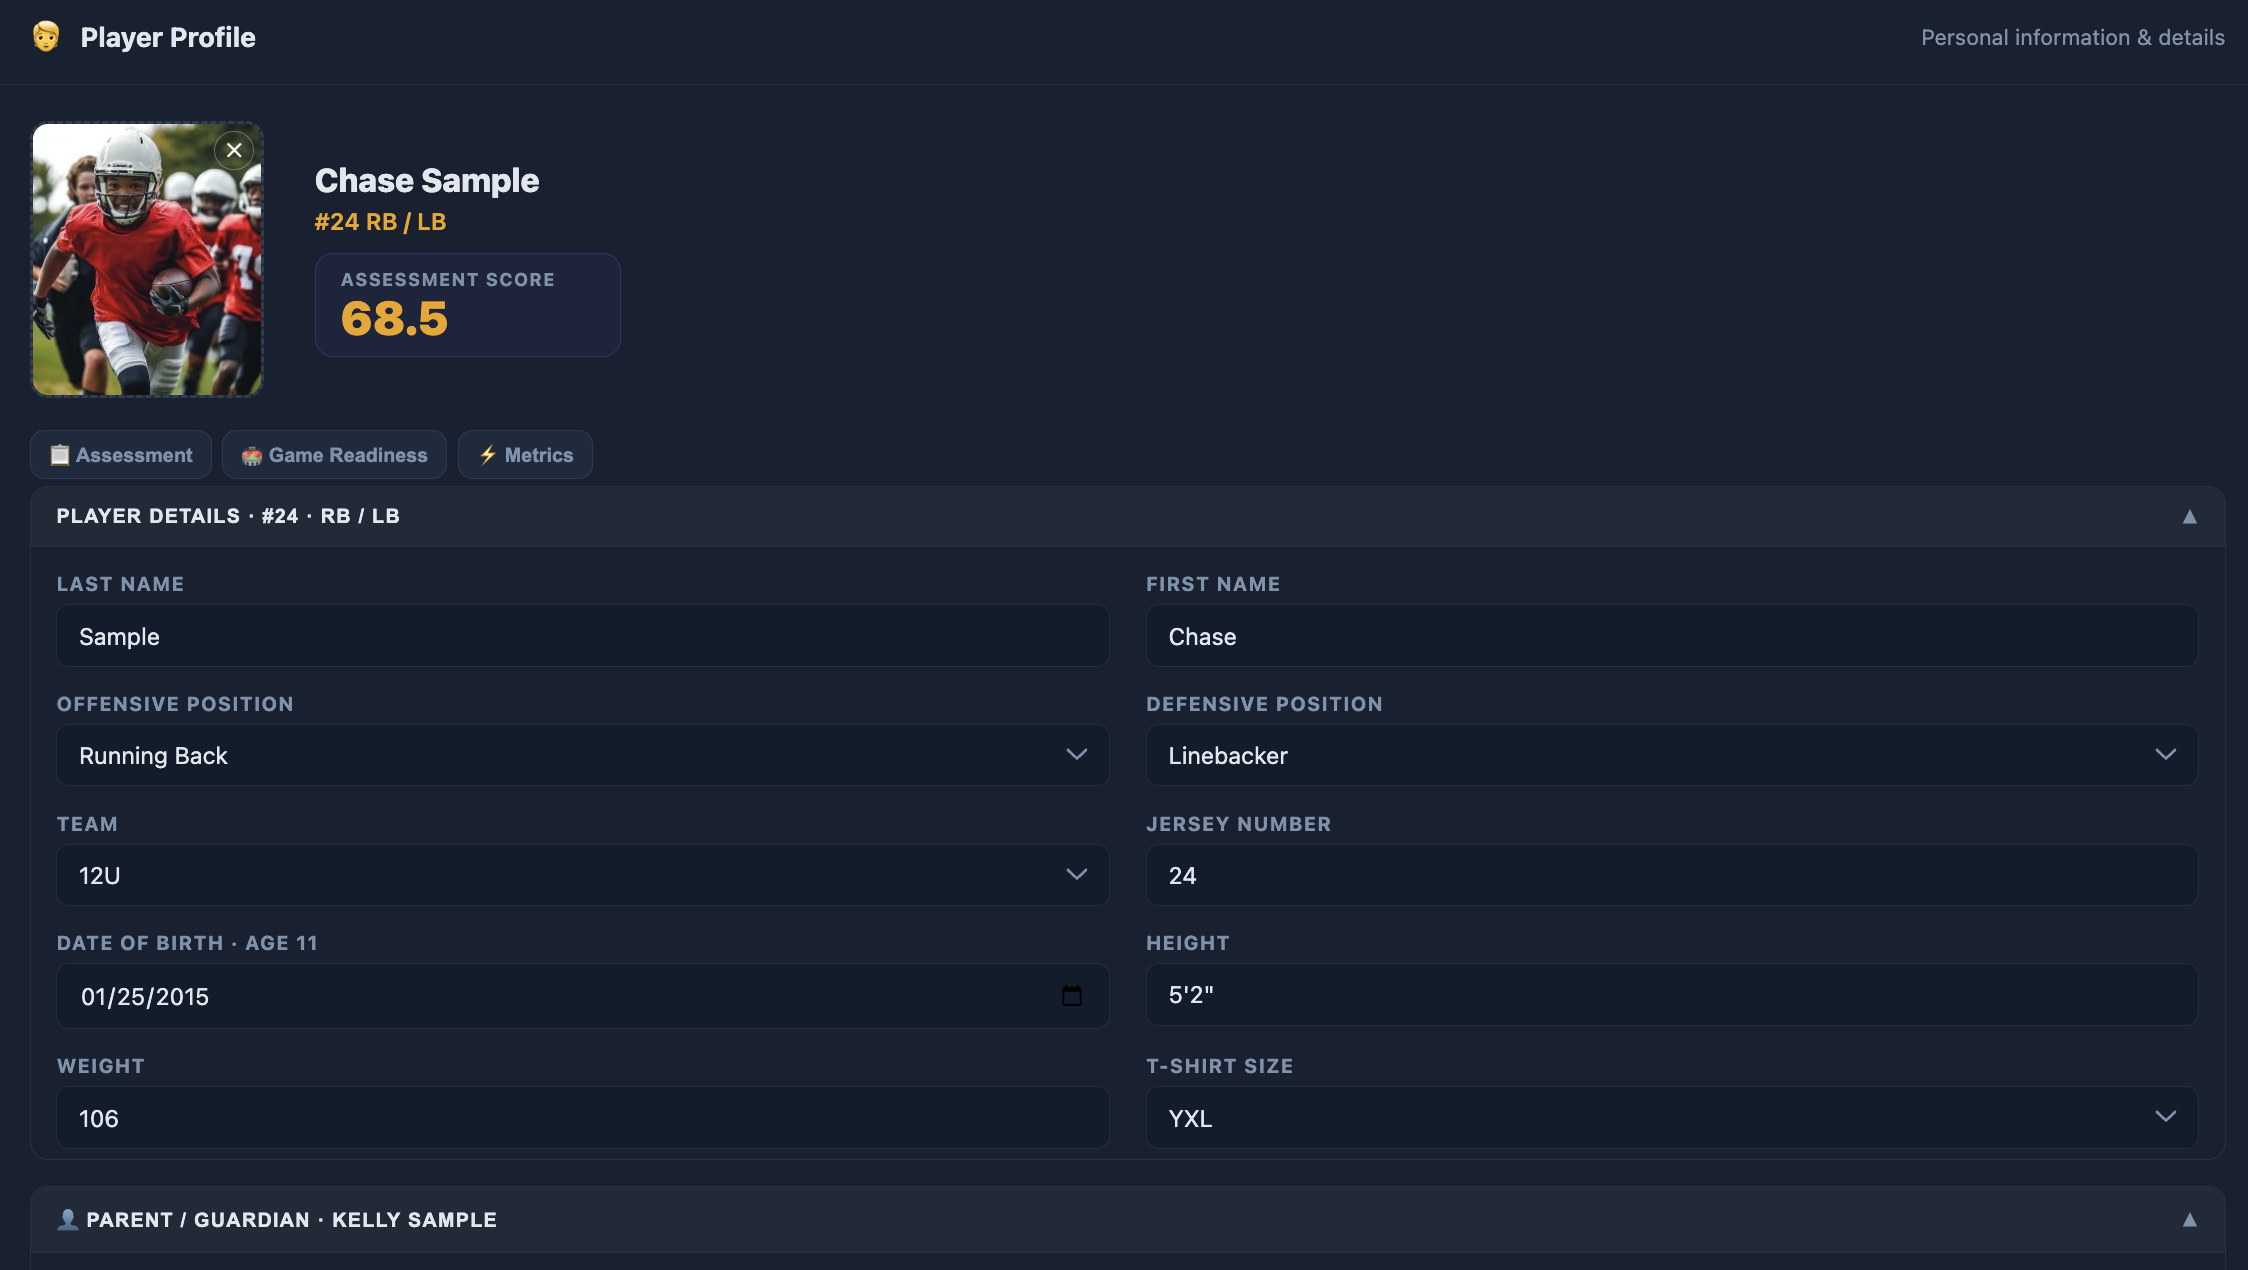Click the stadium icon on Game Readiness
The height and width of the screenshot is (1270, 2248).
click(252, 456)
